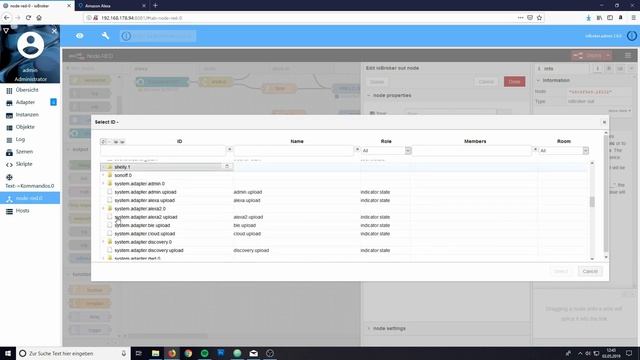Click the red Done button in node editor

point(514,82)
